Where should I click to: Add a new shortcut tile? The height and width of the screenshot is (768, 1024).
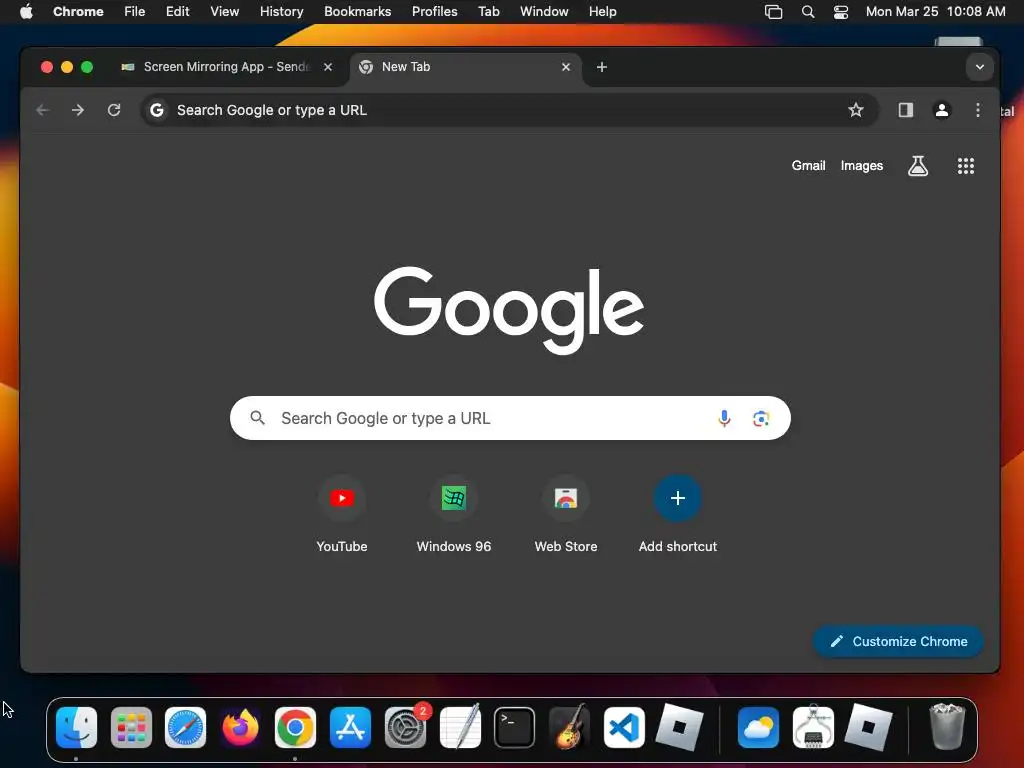(678, 514)
